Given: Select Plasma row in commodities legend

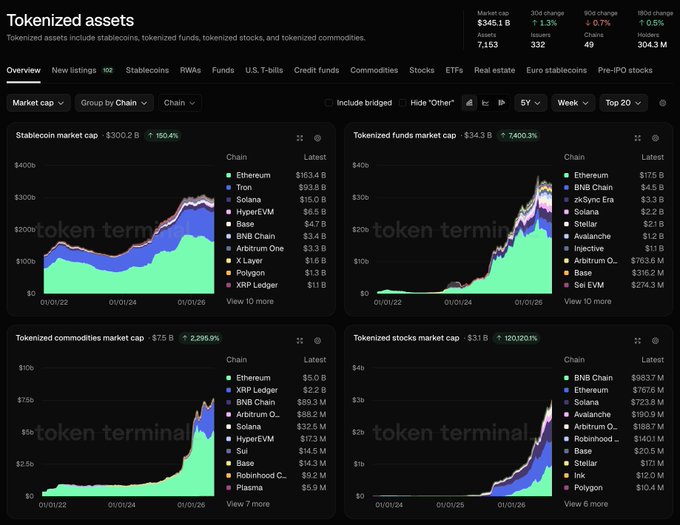Looking at the screenshot, I should pos(276,488).
